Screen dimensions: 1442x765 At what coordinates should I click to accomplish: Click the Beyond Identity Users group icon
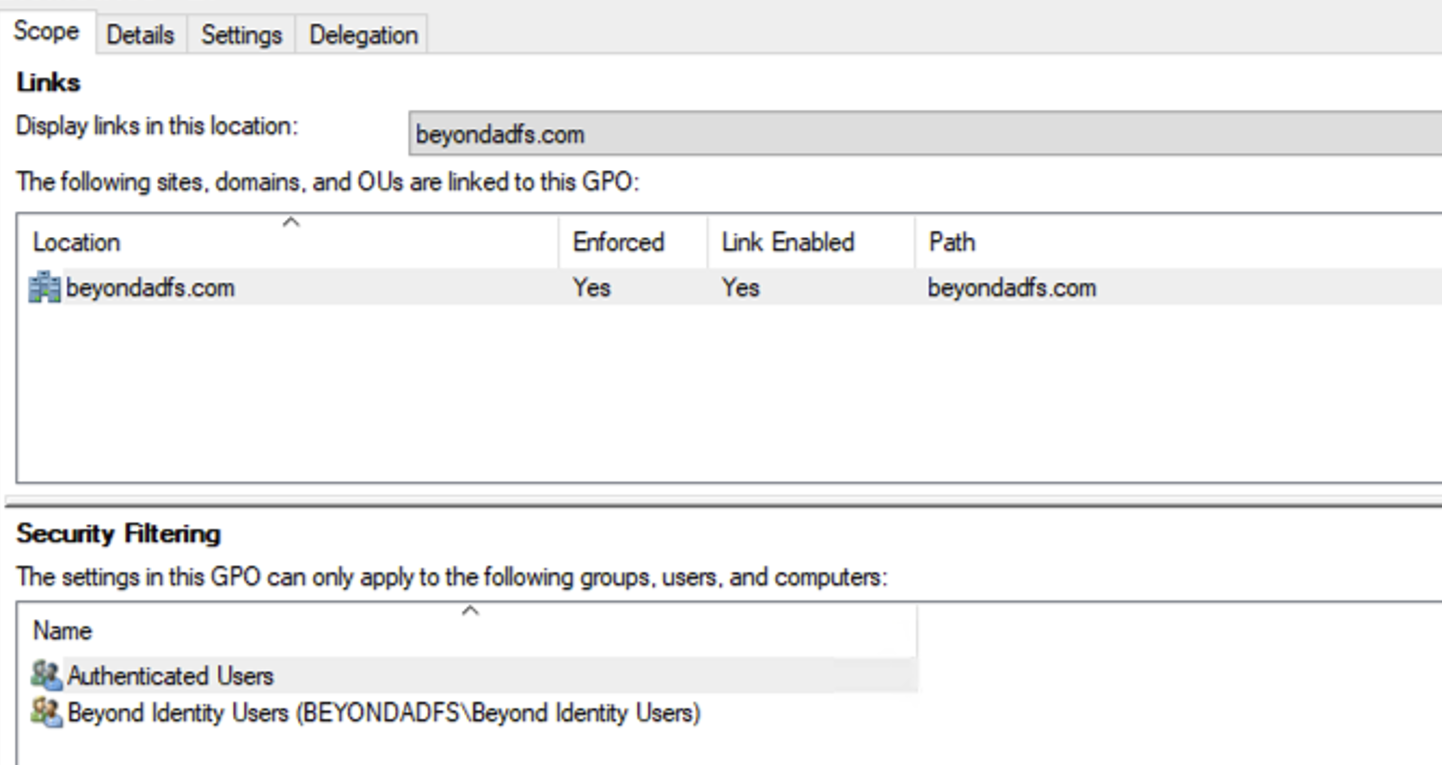[45, 714]
